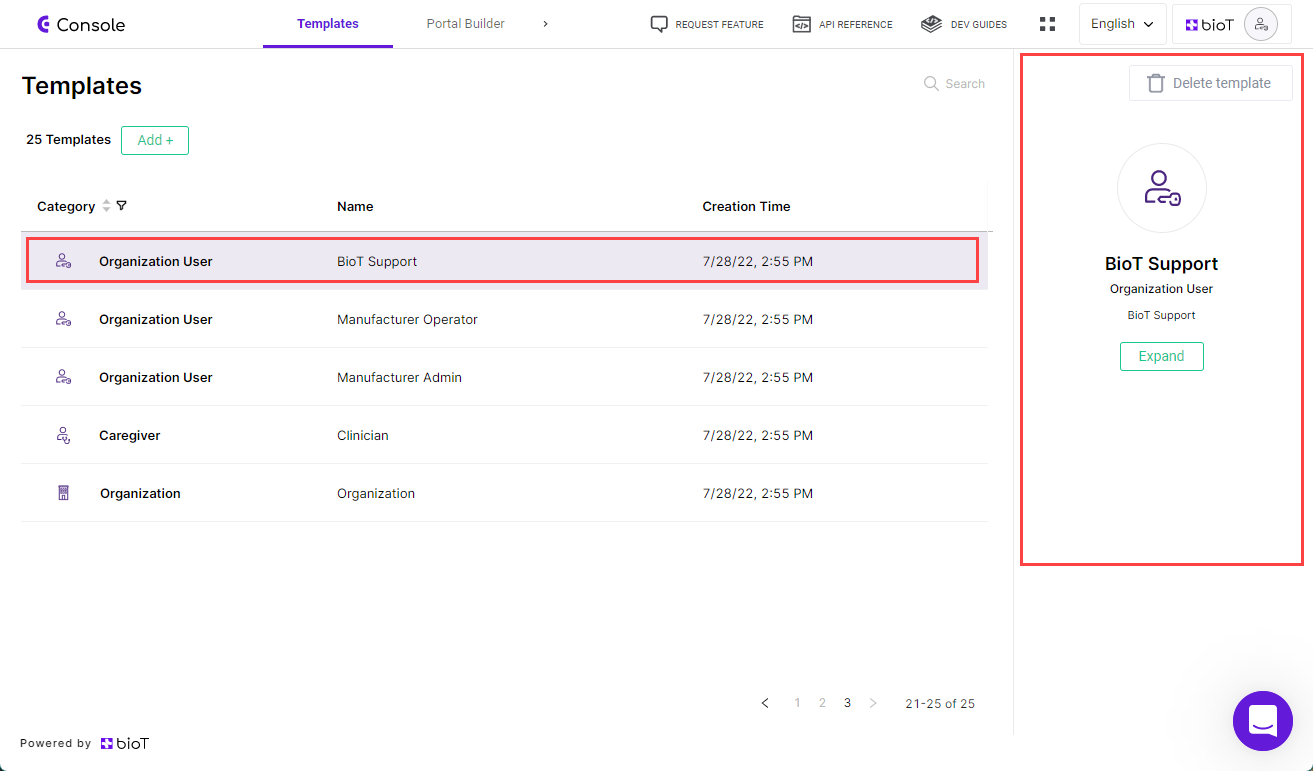
Task: Go to page 2
Action: 822,703
